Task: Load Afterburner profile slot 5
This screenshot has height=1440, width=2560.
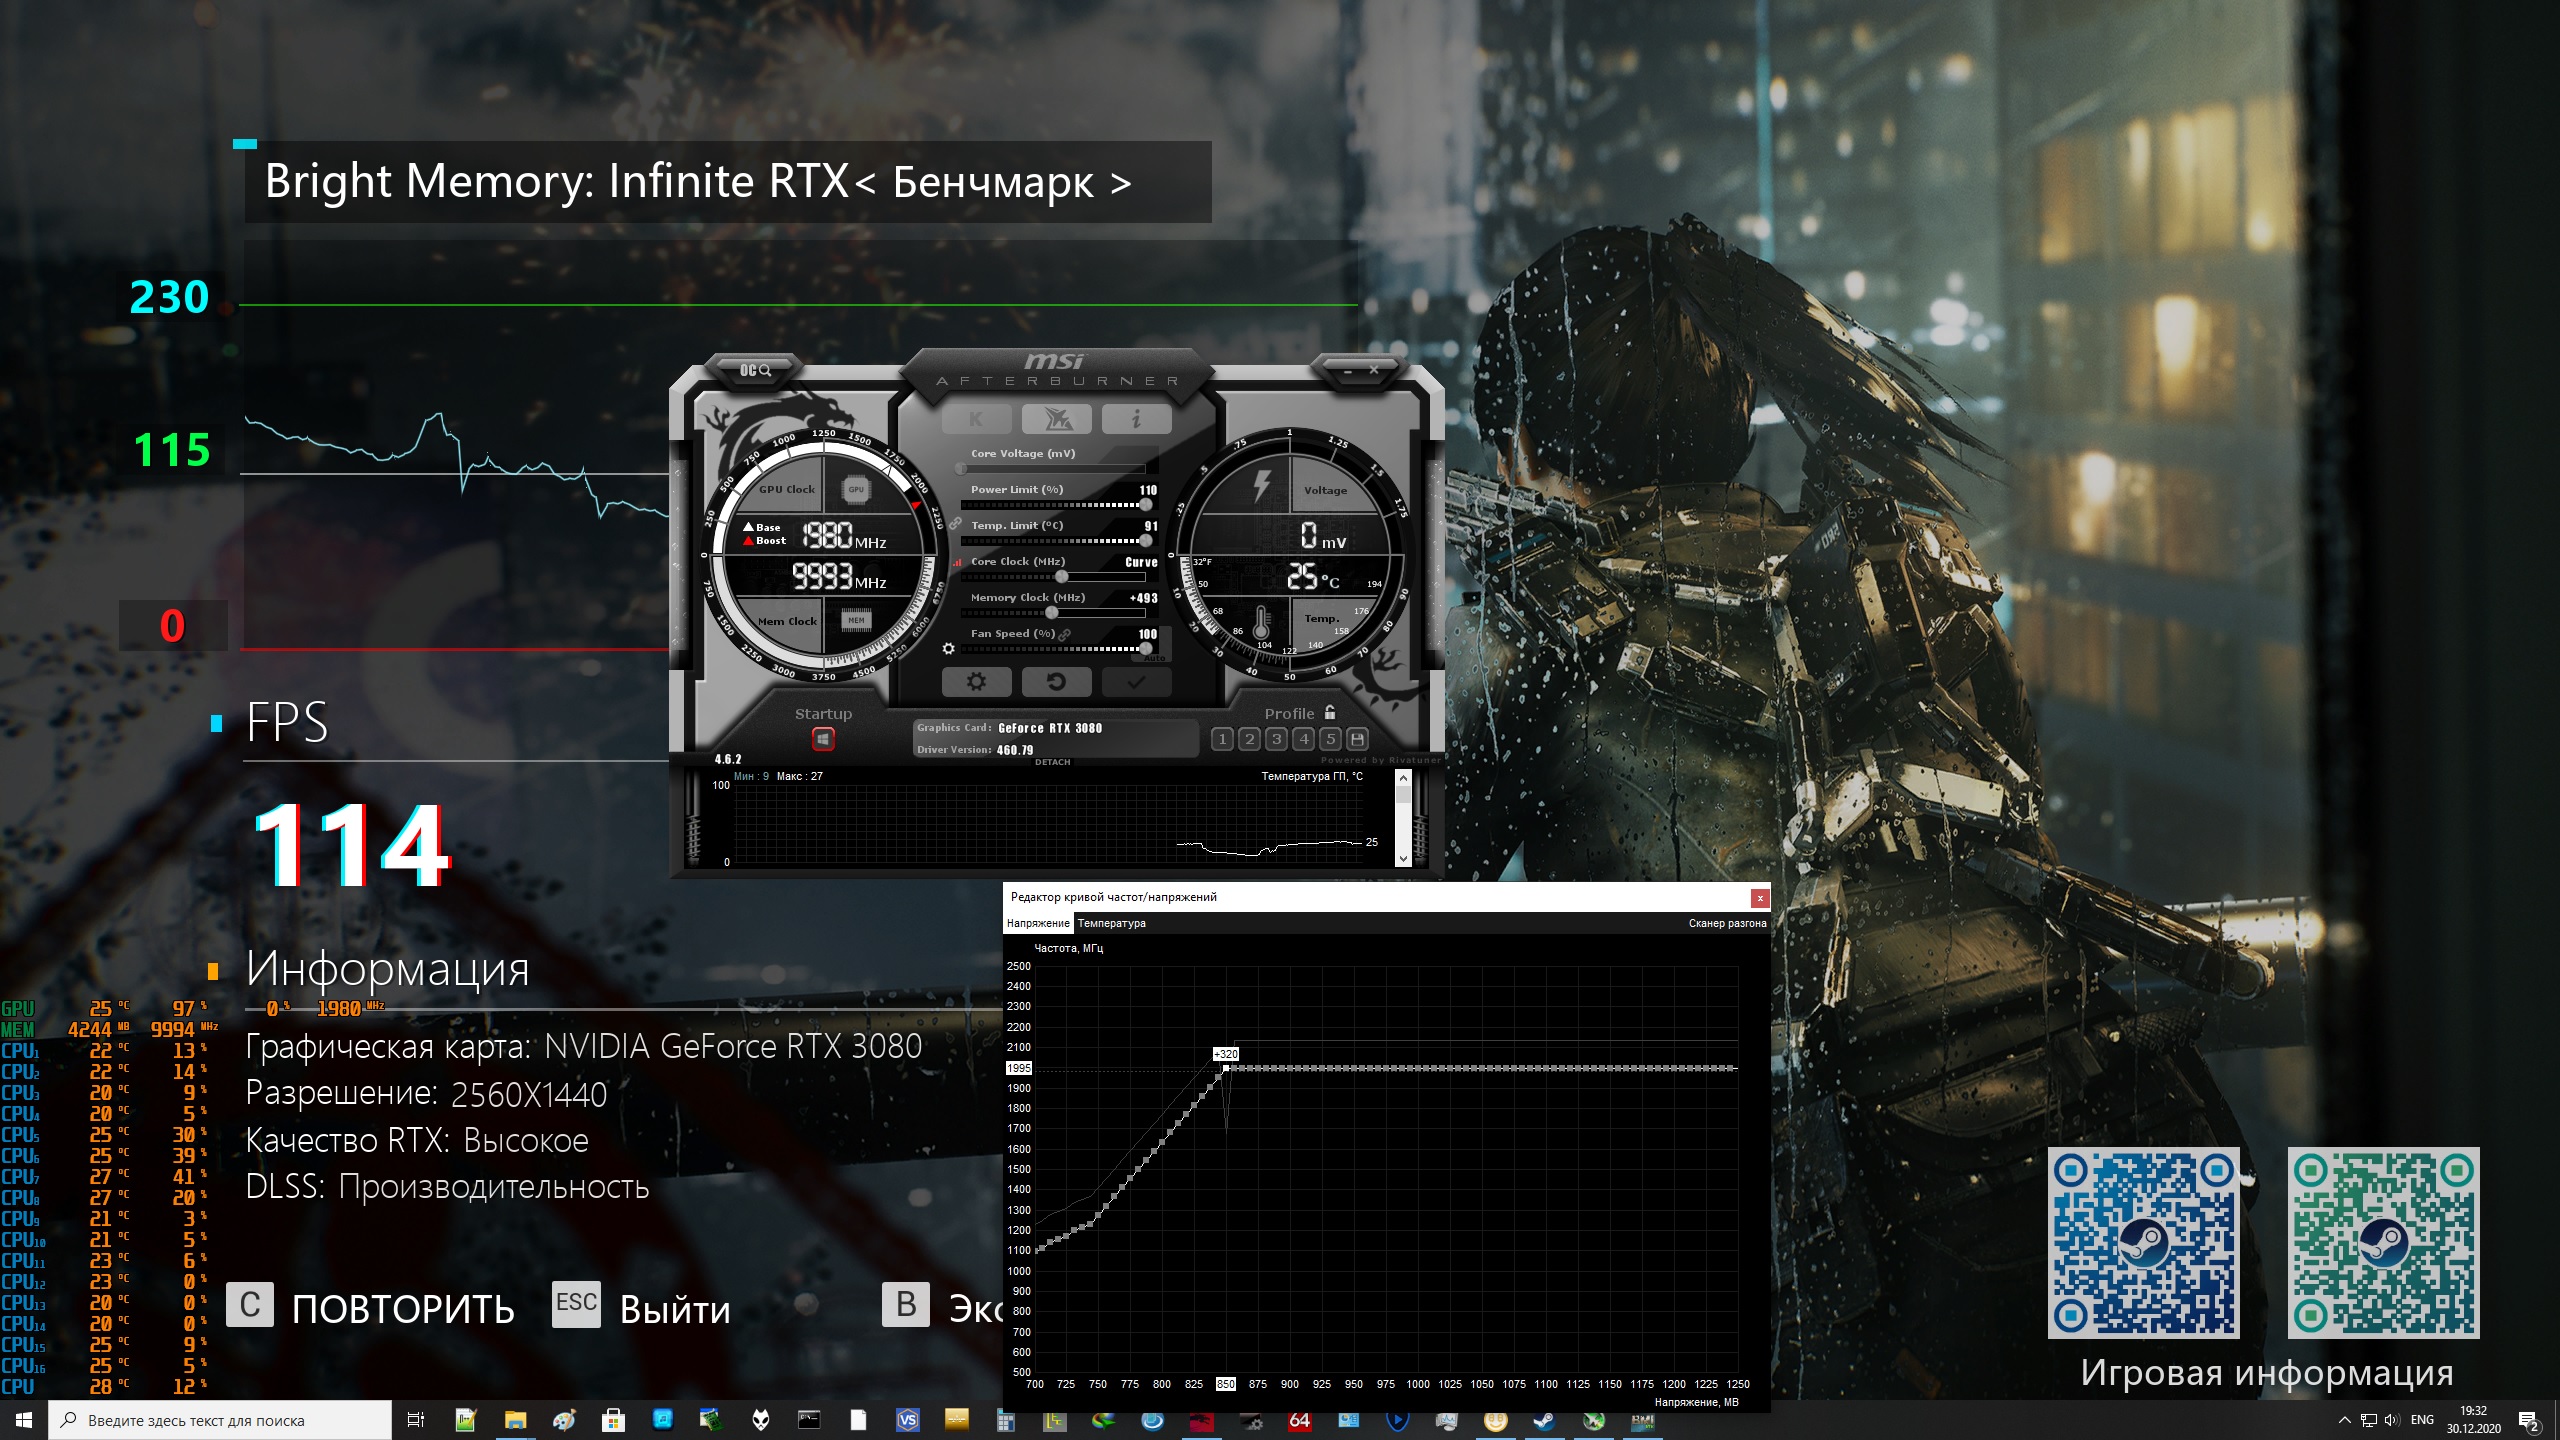Action: coord(1330,739)
